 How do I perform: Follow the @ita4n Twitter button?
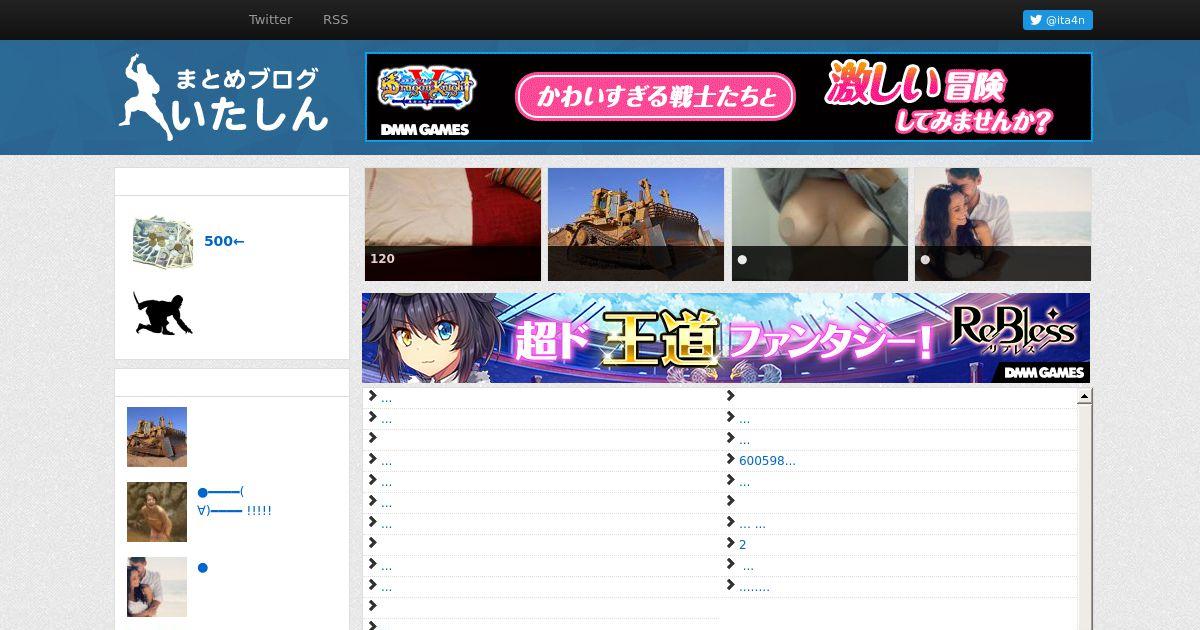pos(1057,20)
